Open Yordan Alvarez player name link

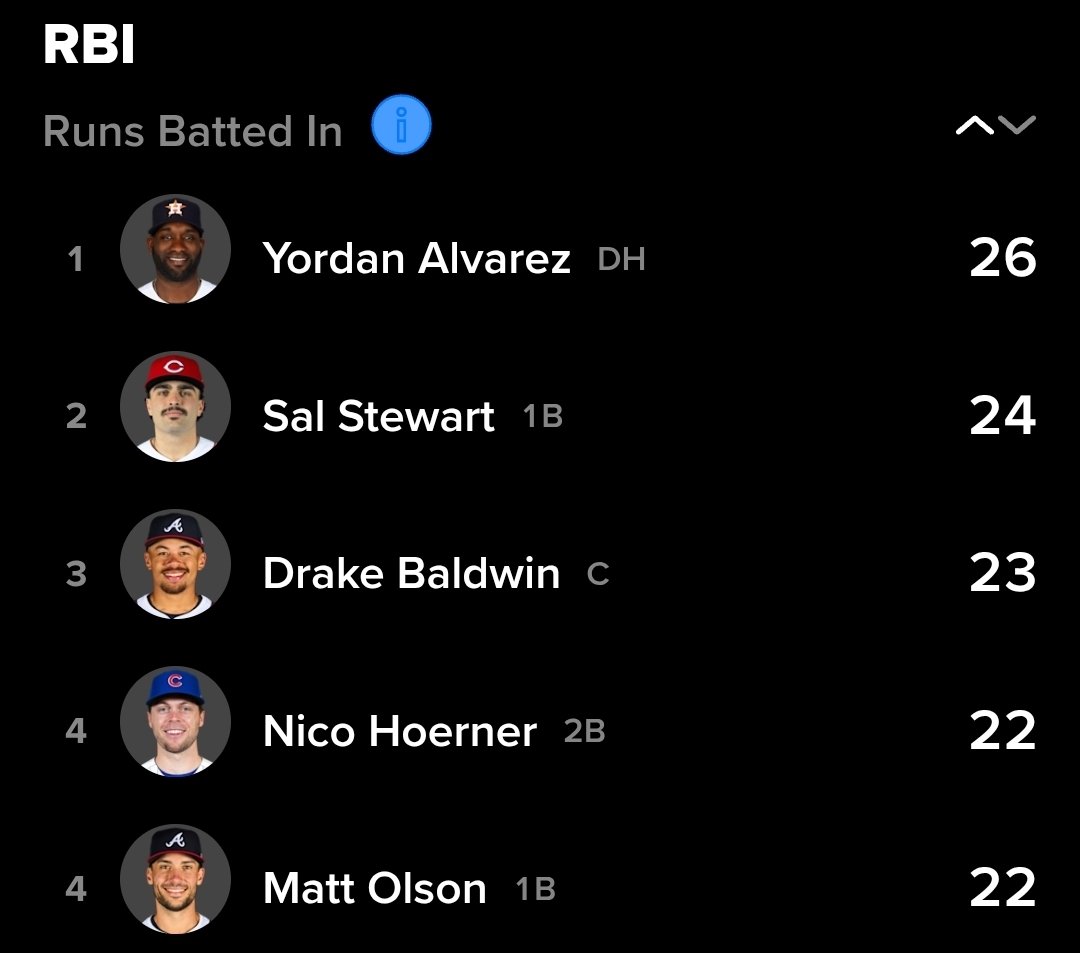point(416,259)
